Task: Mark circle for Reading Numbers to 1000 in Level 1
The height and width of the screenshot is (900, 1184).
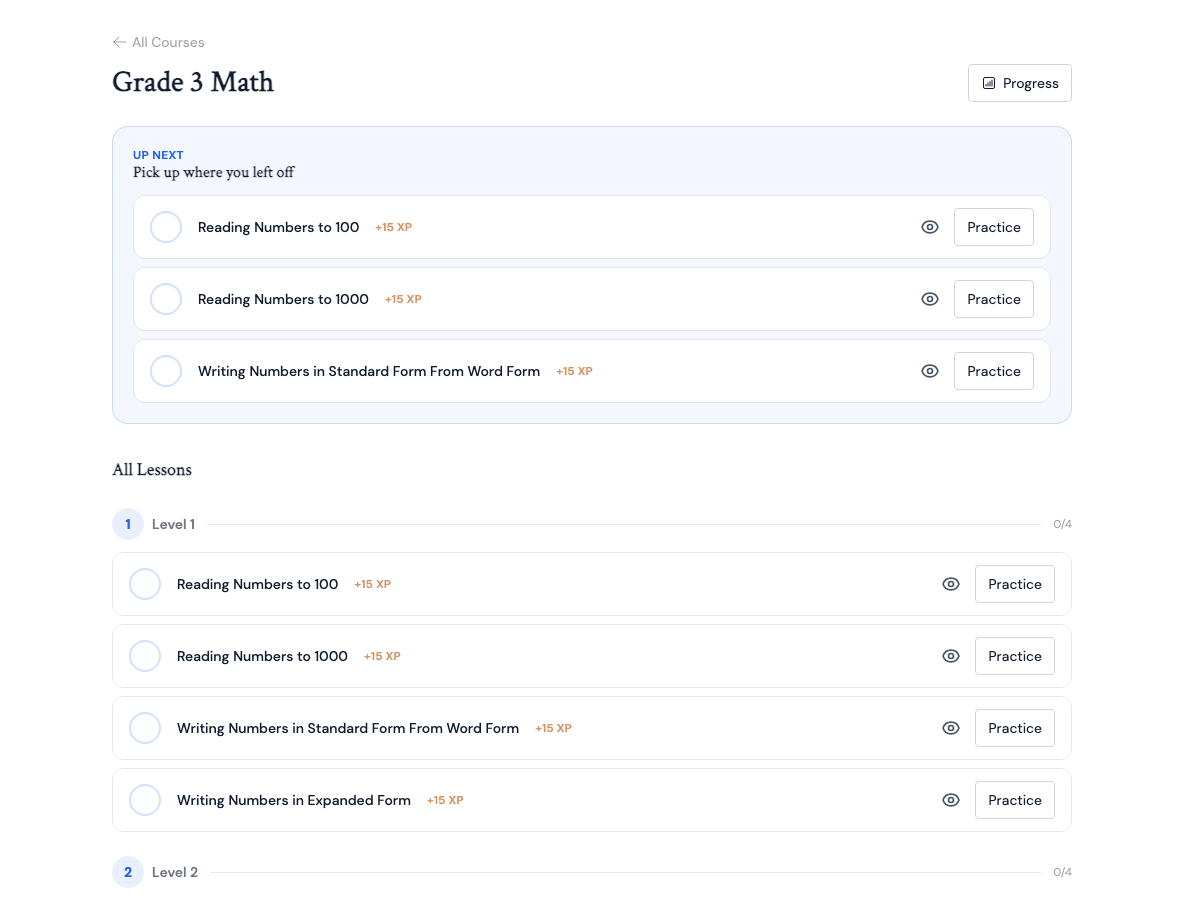Action: pos(145,656)
